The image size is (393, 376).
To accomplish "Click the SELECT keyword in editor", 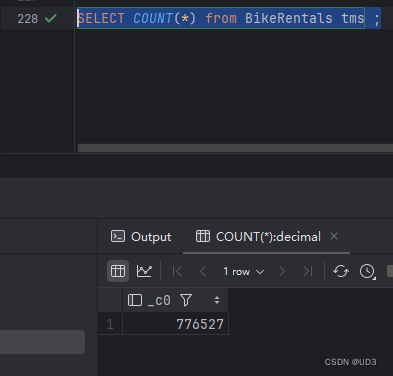I will click(101, 18).
